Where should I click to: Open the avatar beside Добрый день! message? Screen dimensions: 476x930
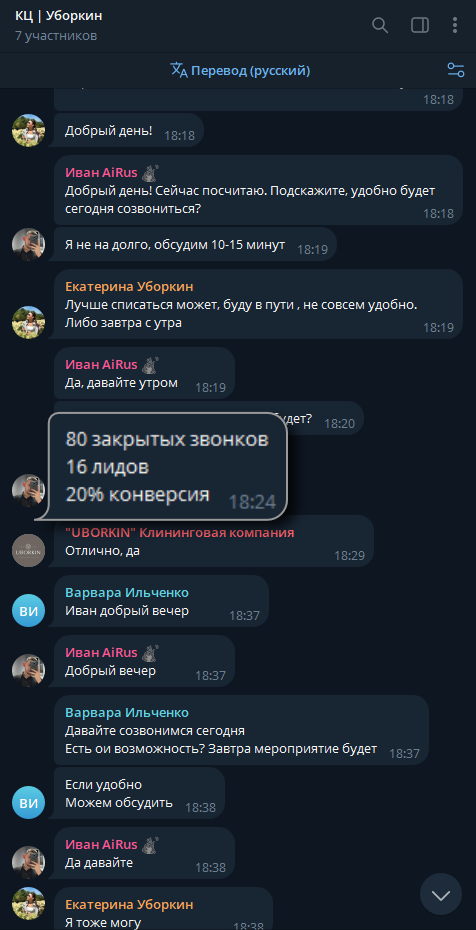(28, 130)
